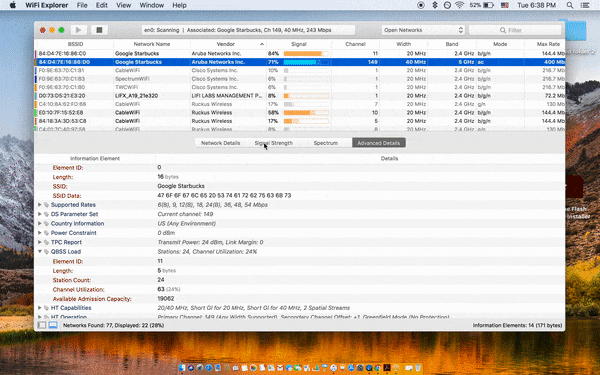
Task: Click the screen recording menu bar icon
Action: 421,5
